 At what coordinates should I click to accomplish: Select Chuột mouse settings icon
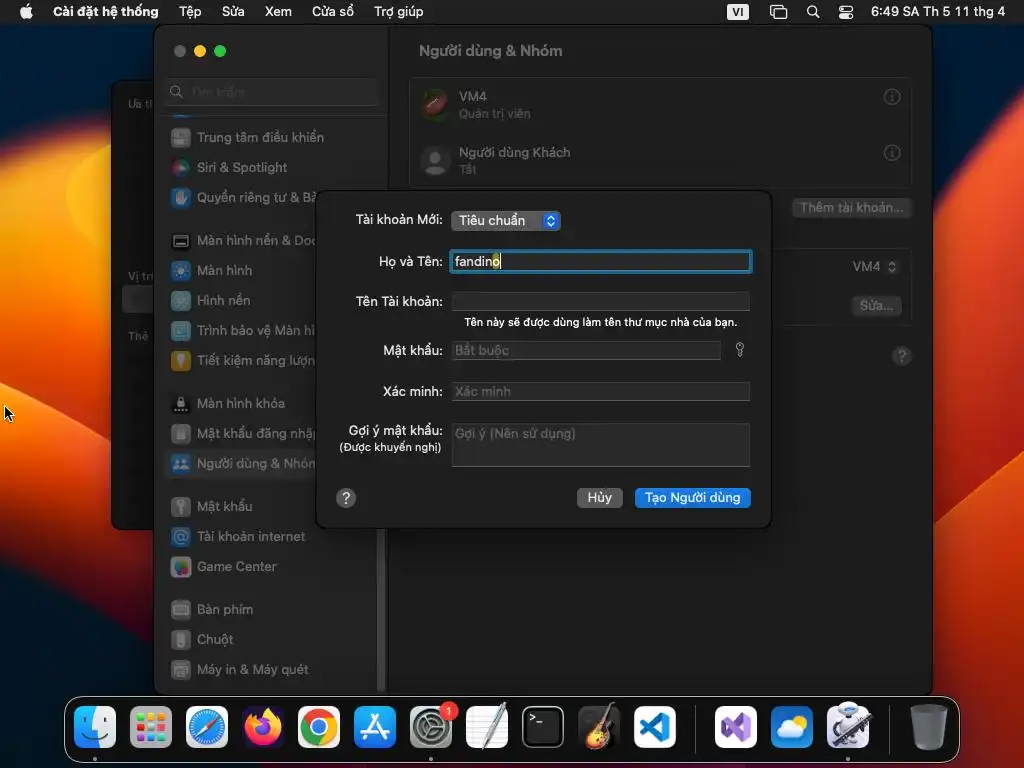181,639
